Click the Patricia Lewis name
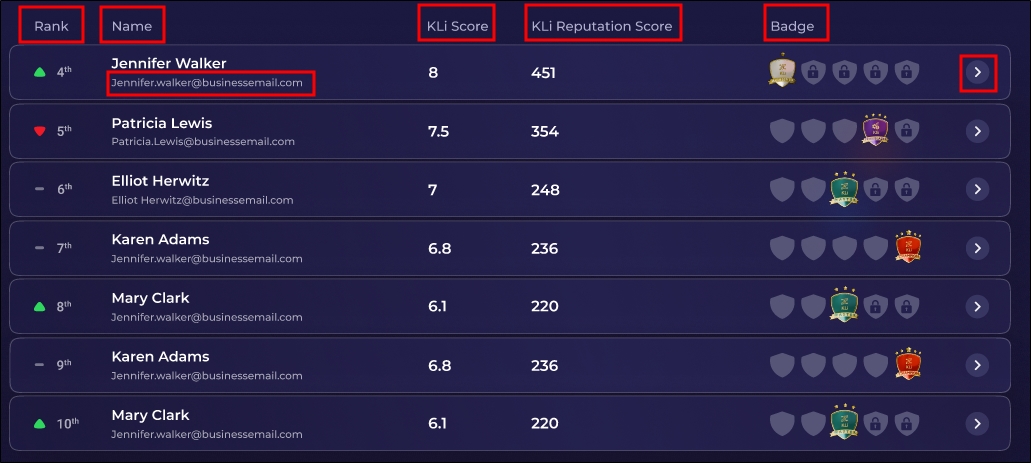The height and width of the screenshot is (463, 1031). pyautogui.click(x=162, y=123)
